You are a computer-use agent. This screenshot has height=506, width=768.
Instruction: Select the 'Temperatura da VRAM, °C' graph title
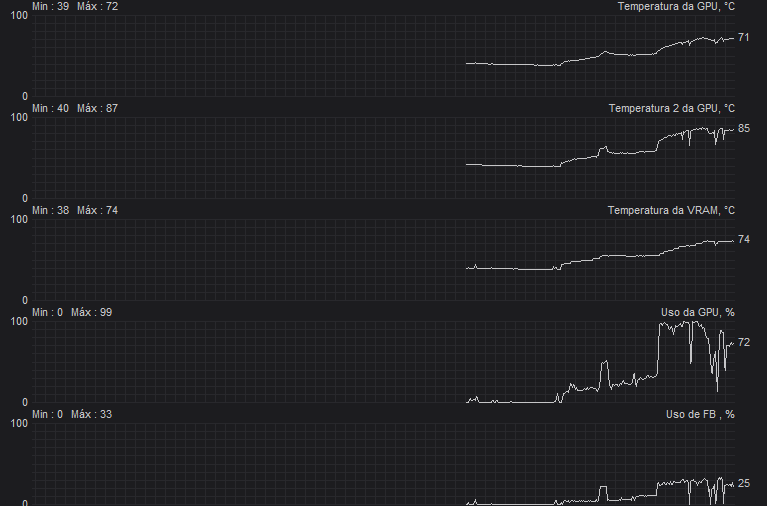672,210
